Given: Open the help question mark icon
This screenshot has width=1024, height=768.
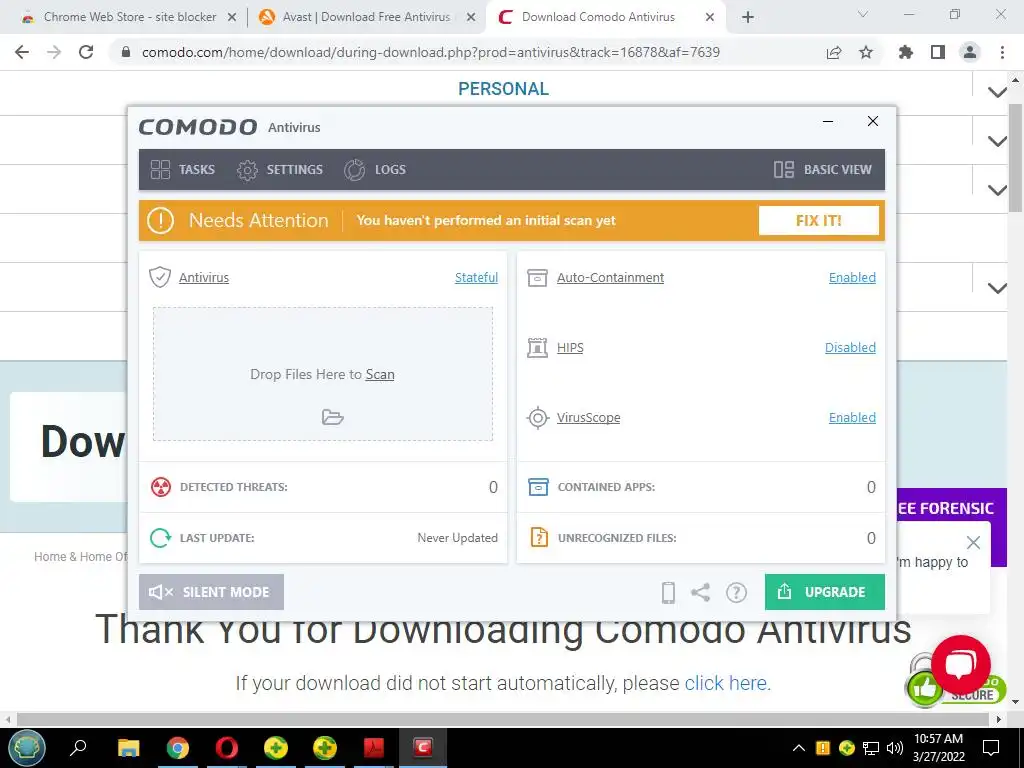Looking at the screenshot, I should [x=736, y=592].
